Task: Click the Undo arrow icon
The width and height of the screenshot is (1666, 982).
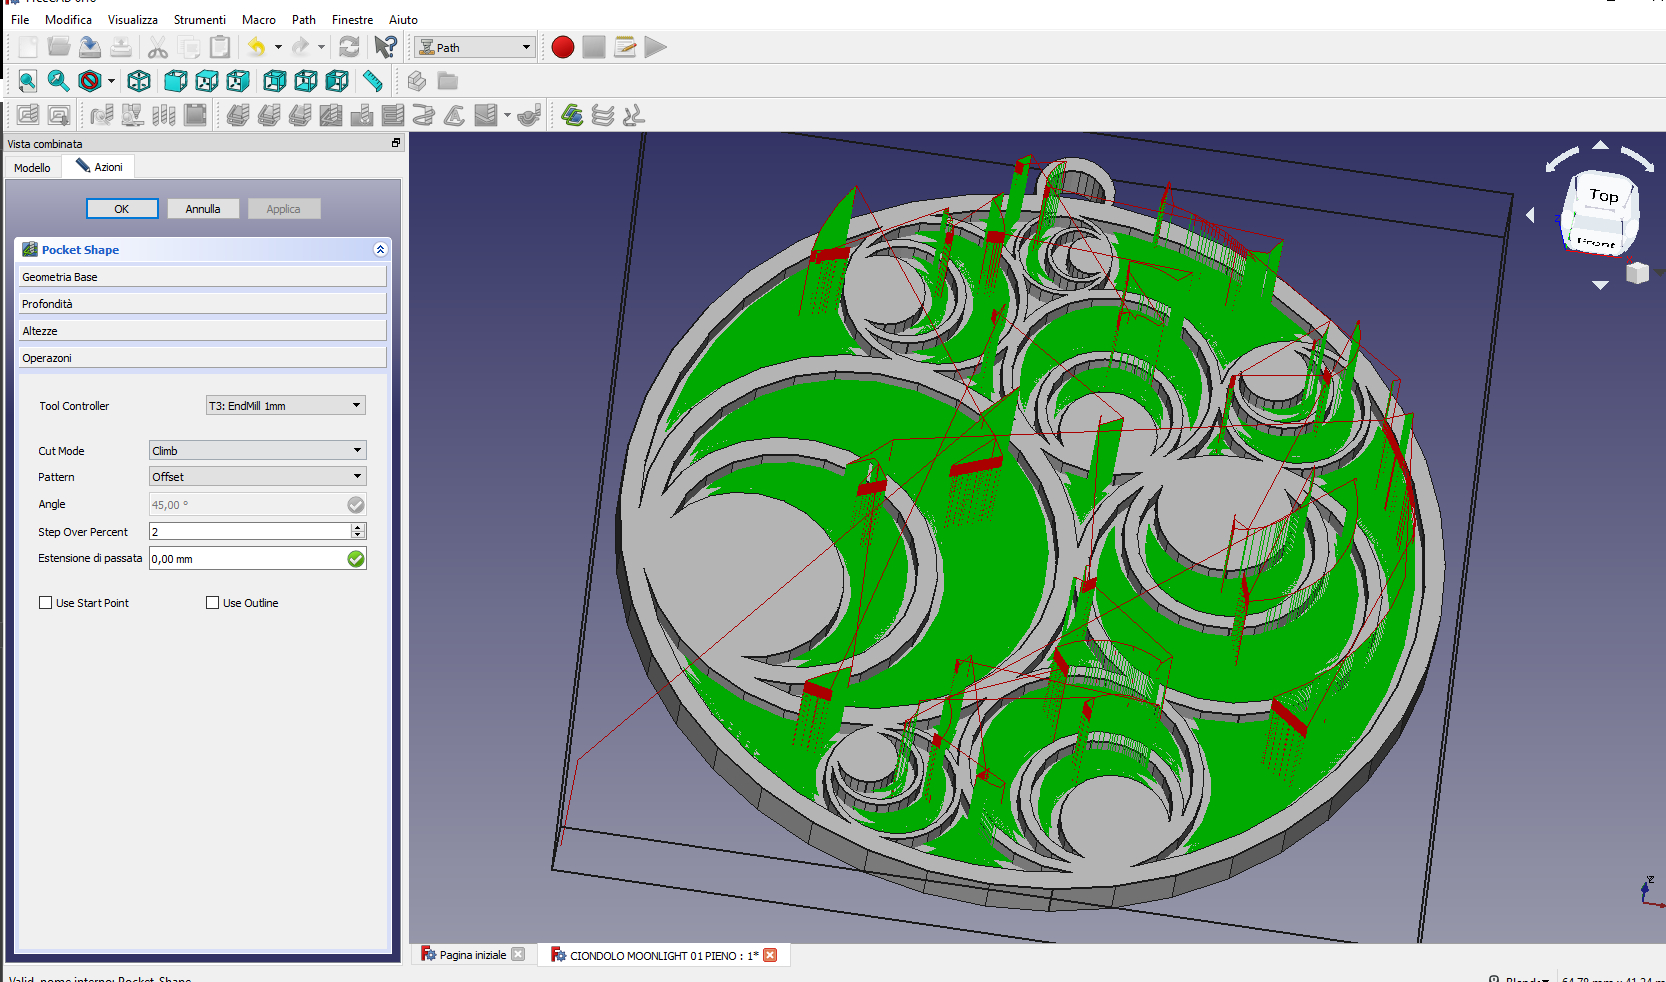Action: click(257, 47)
